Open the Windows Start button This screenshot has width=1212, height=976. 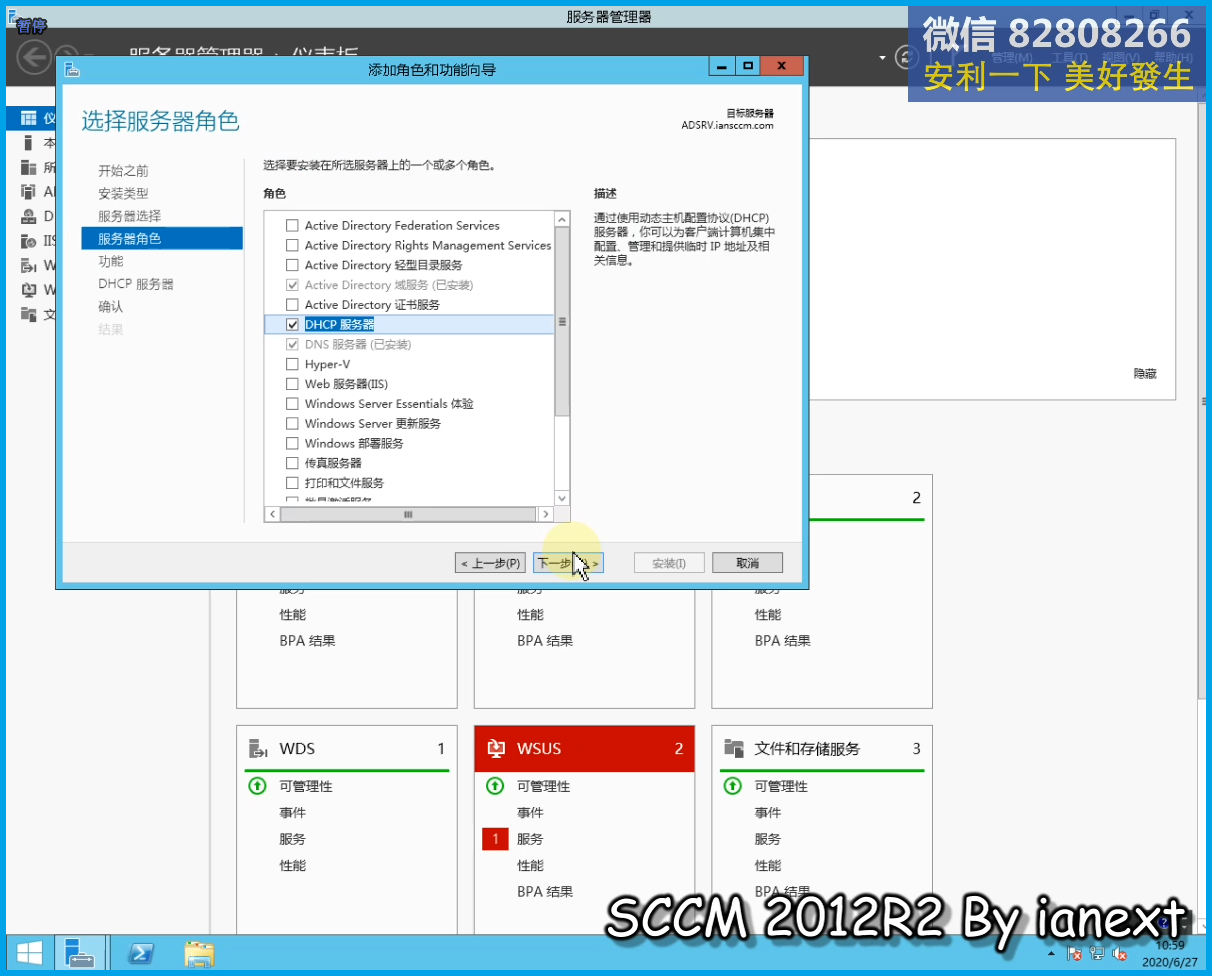[x=29, y=953]
